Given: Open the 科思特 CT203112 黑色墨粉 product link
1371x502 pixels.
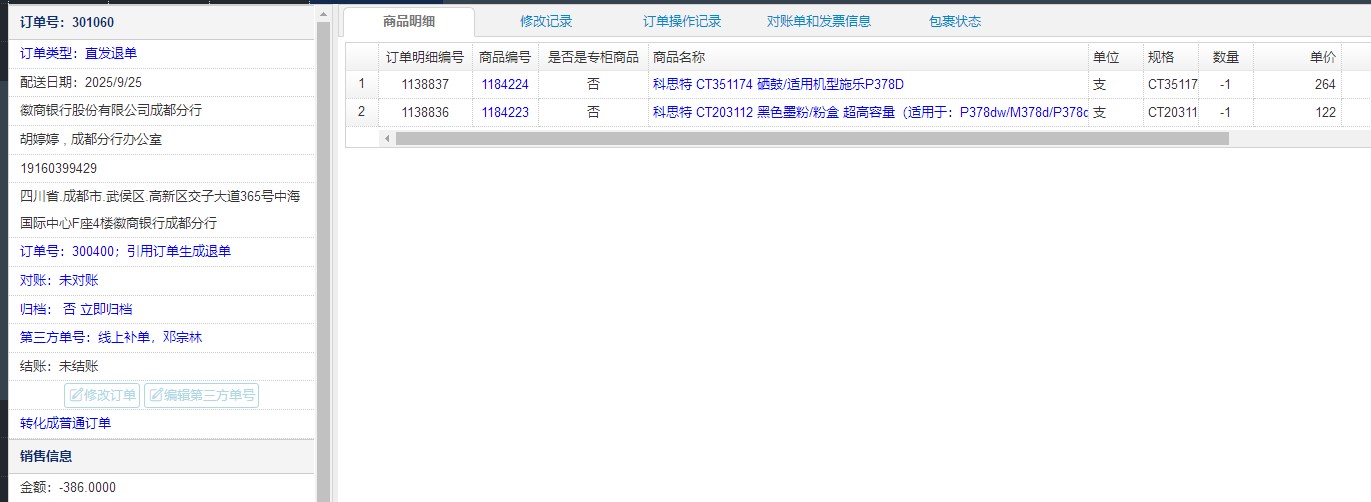Looking at the screenshot, I should pos(869,112).
